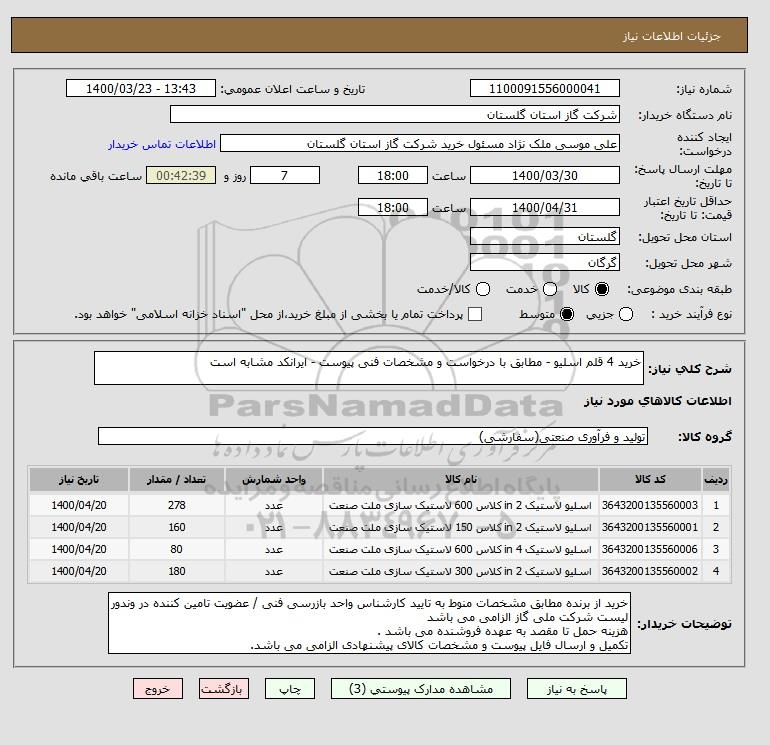Screen dimensions: 770x745
Task: Click the remaining time field 00:42:39
Action: click(181, 175)
